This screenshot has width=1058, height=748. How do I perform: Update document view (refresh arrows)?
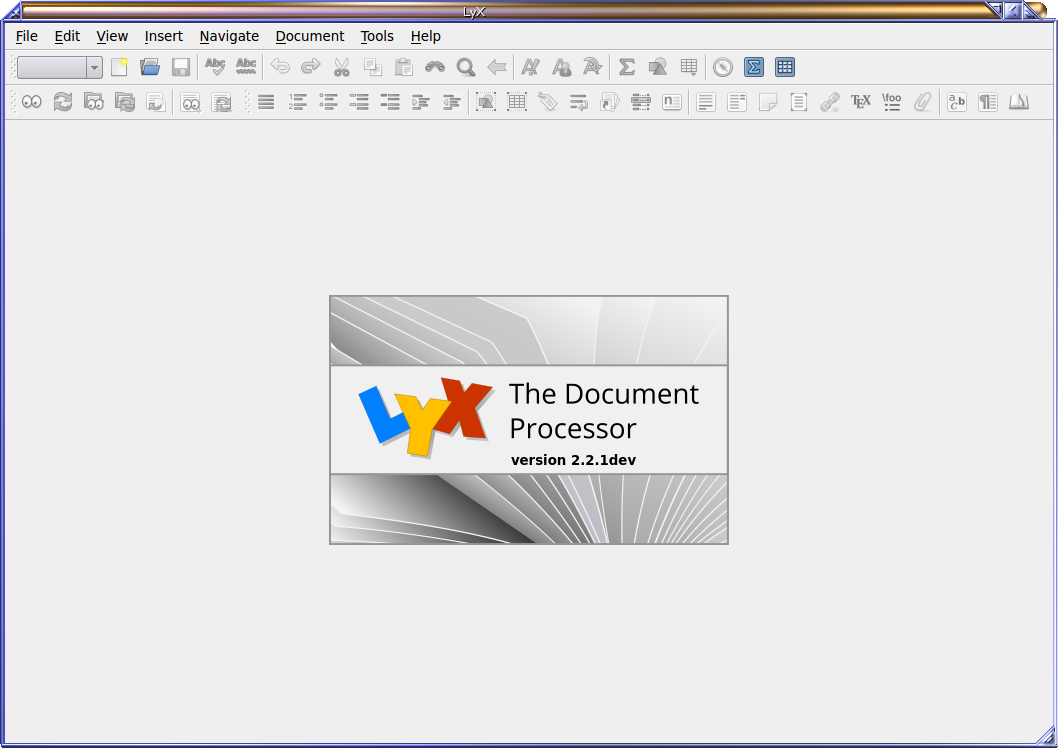tap(63, 102)
